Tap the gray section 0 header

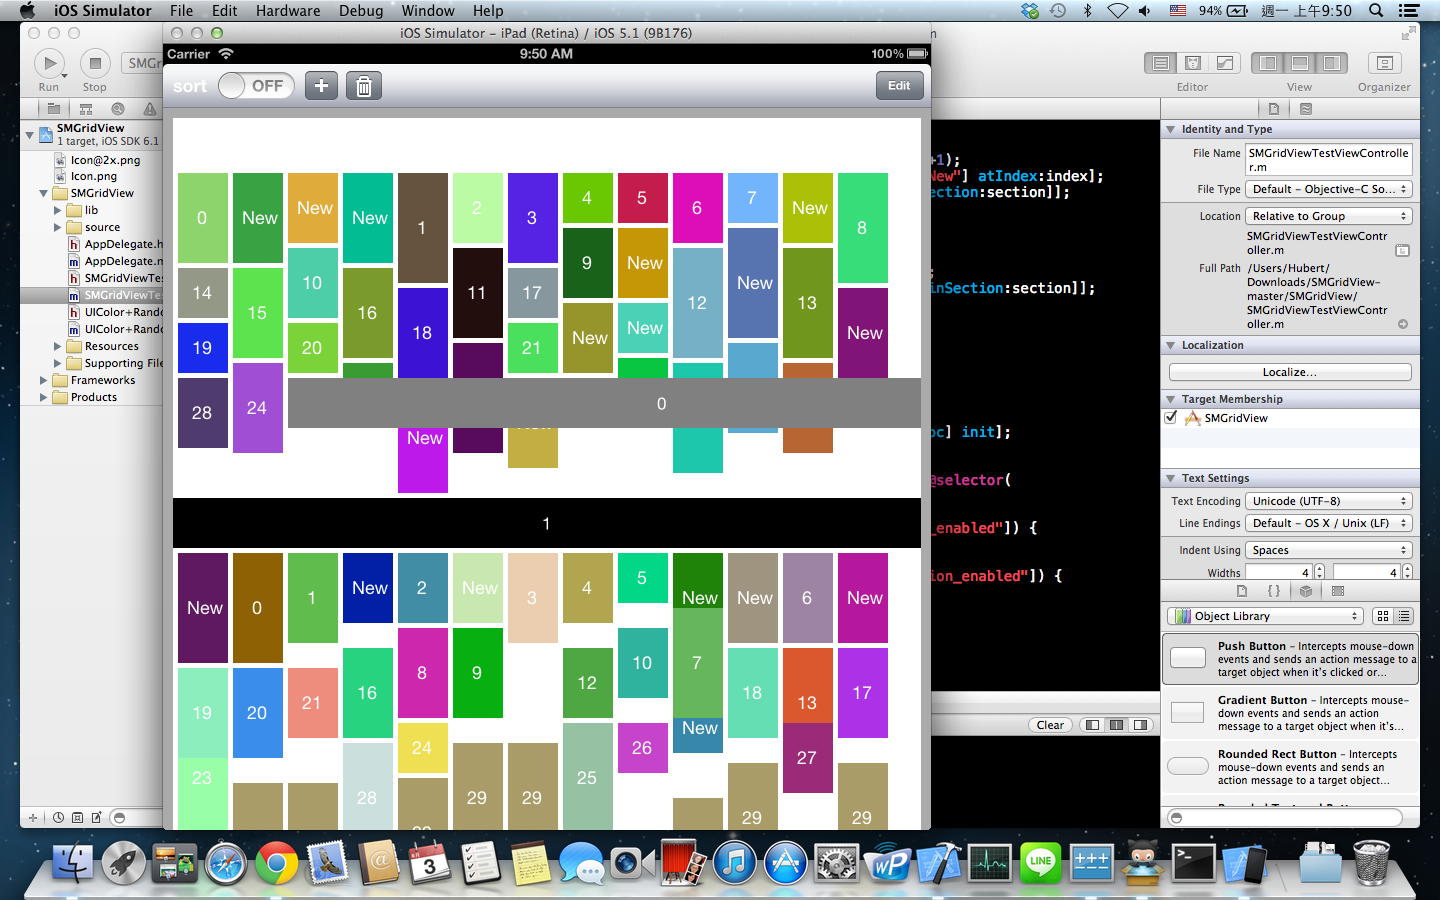pyautogui.click(x=604, y=403)
